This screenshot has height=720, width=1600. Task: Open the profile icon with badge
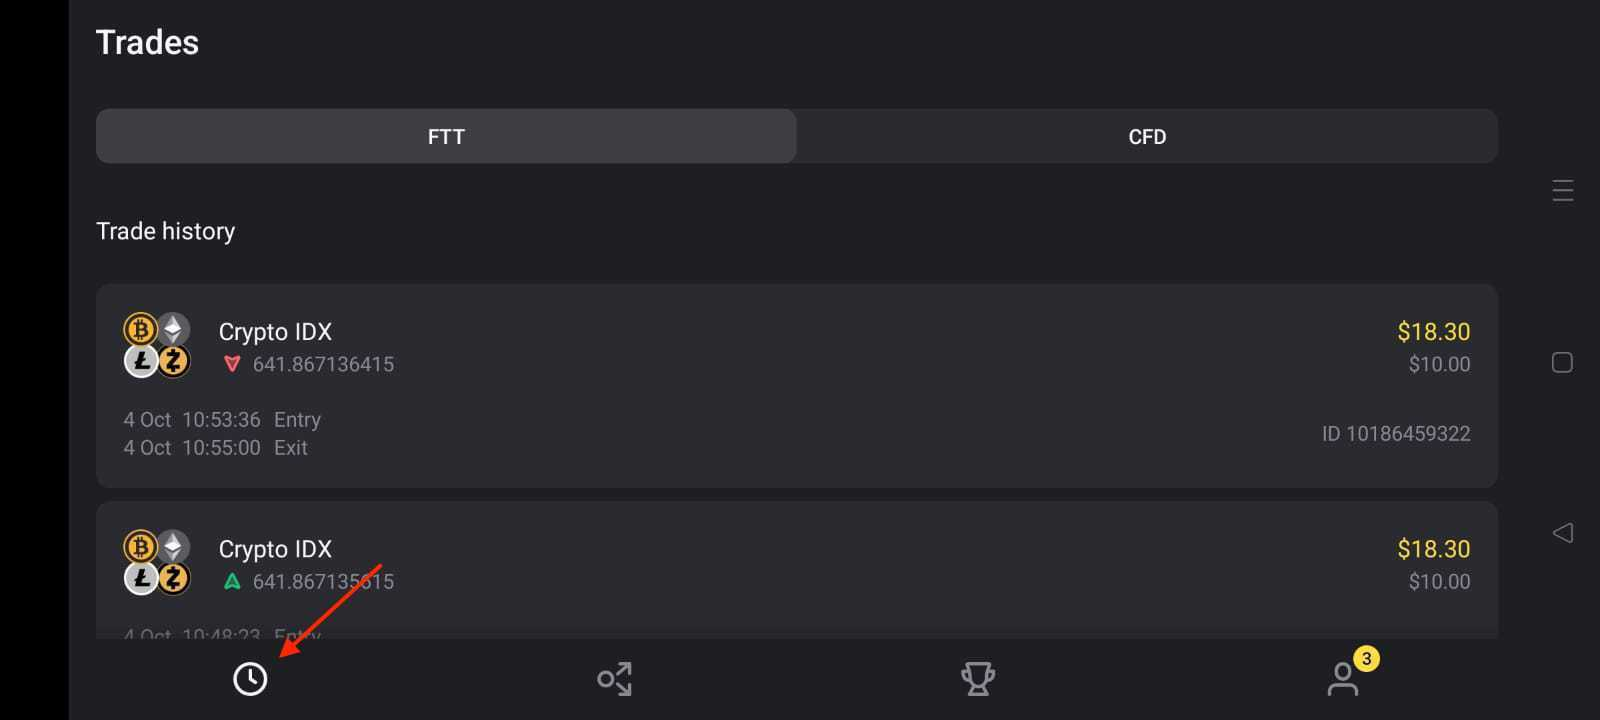[x=1343, y=679]
